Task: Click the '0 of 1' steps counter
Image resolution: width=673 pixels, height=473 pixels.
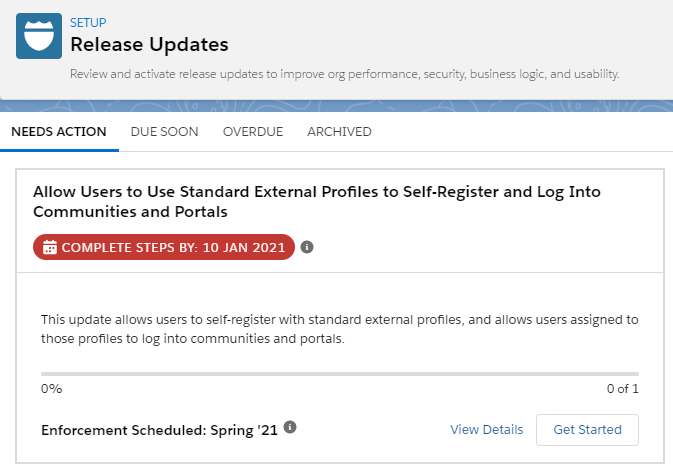Action: click(621, 389)
